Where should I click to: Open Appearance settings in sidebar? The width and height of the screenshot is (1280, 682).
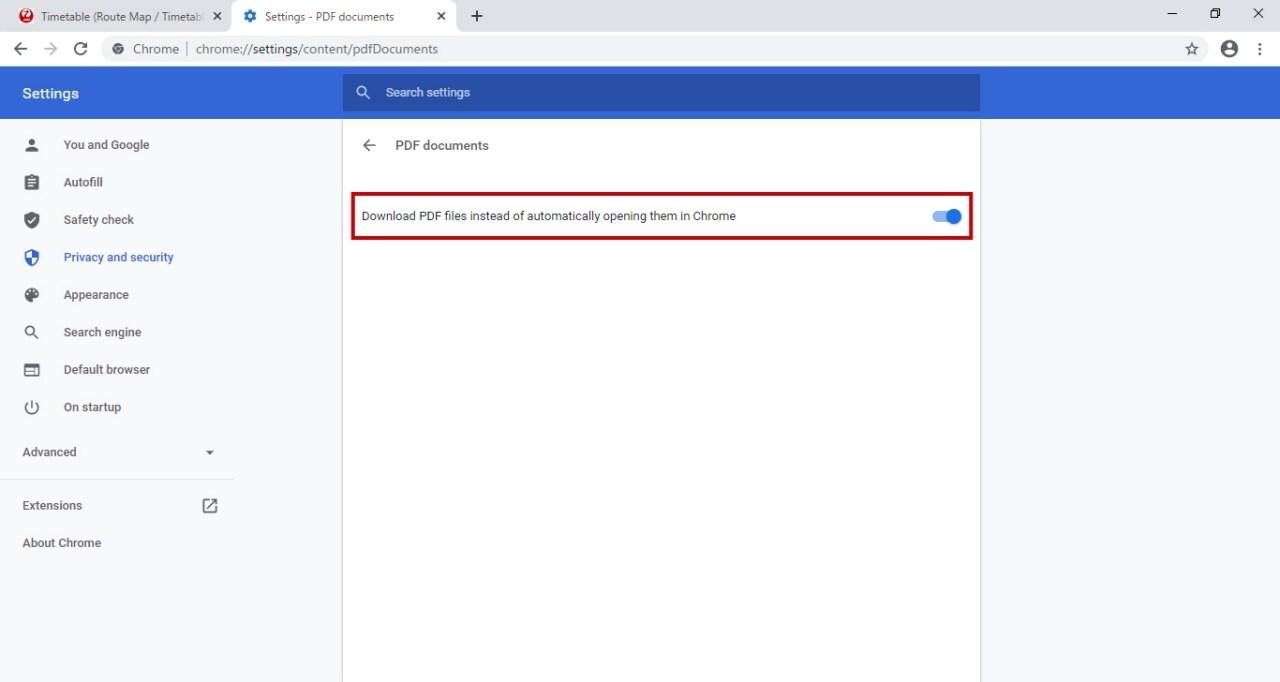click(96, 295)
